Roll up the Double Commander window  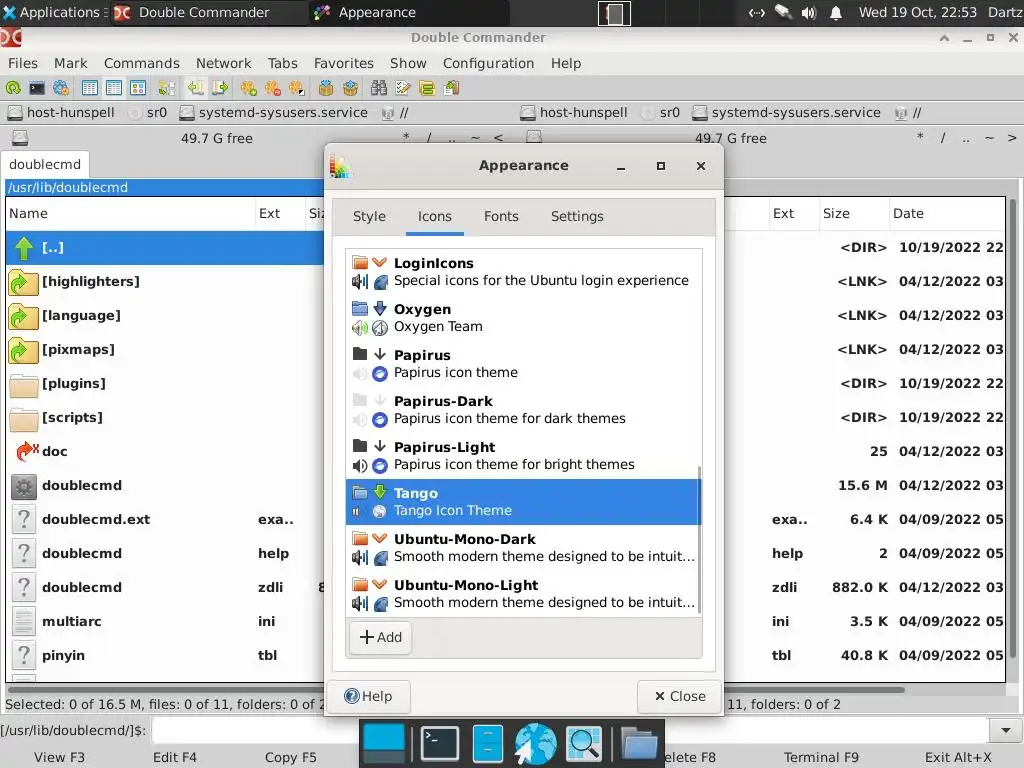[944, 38]
